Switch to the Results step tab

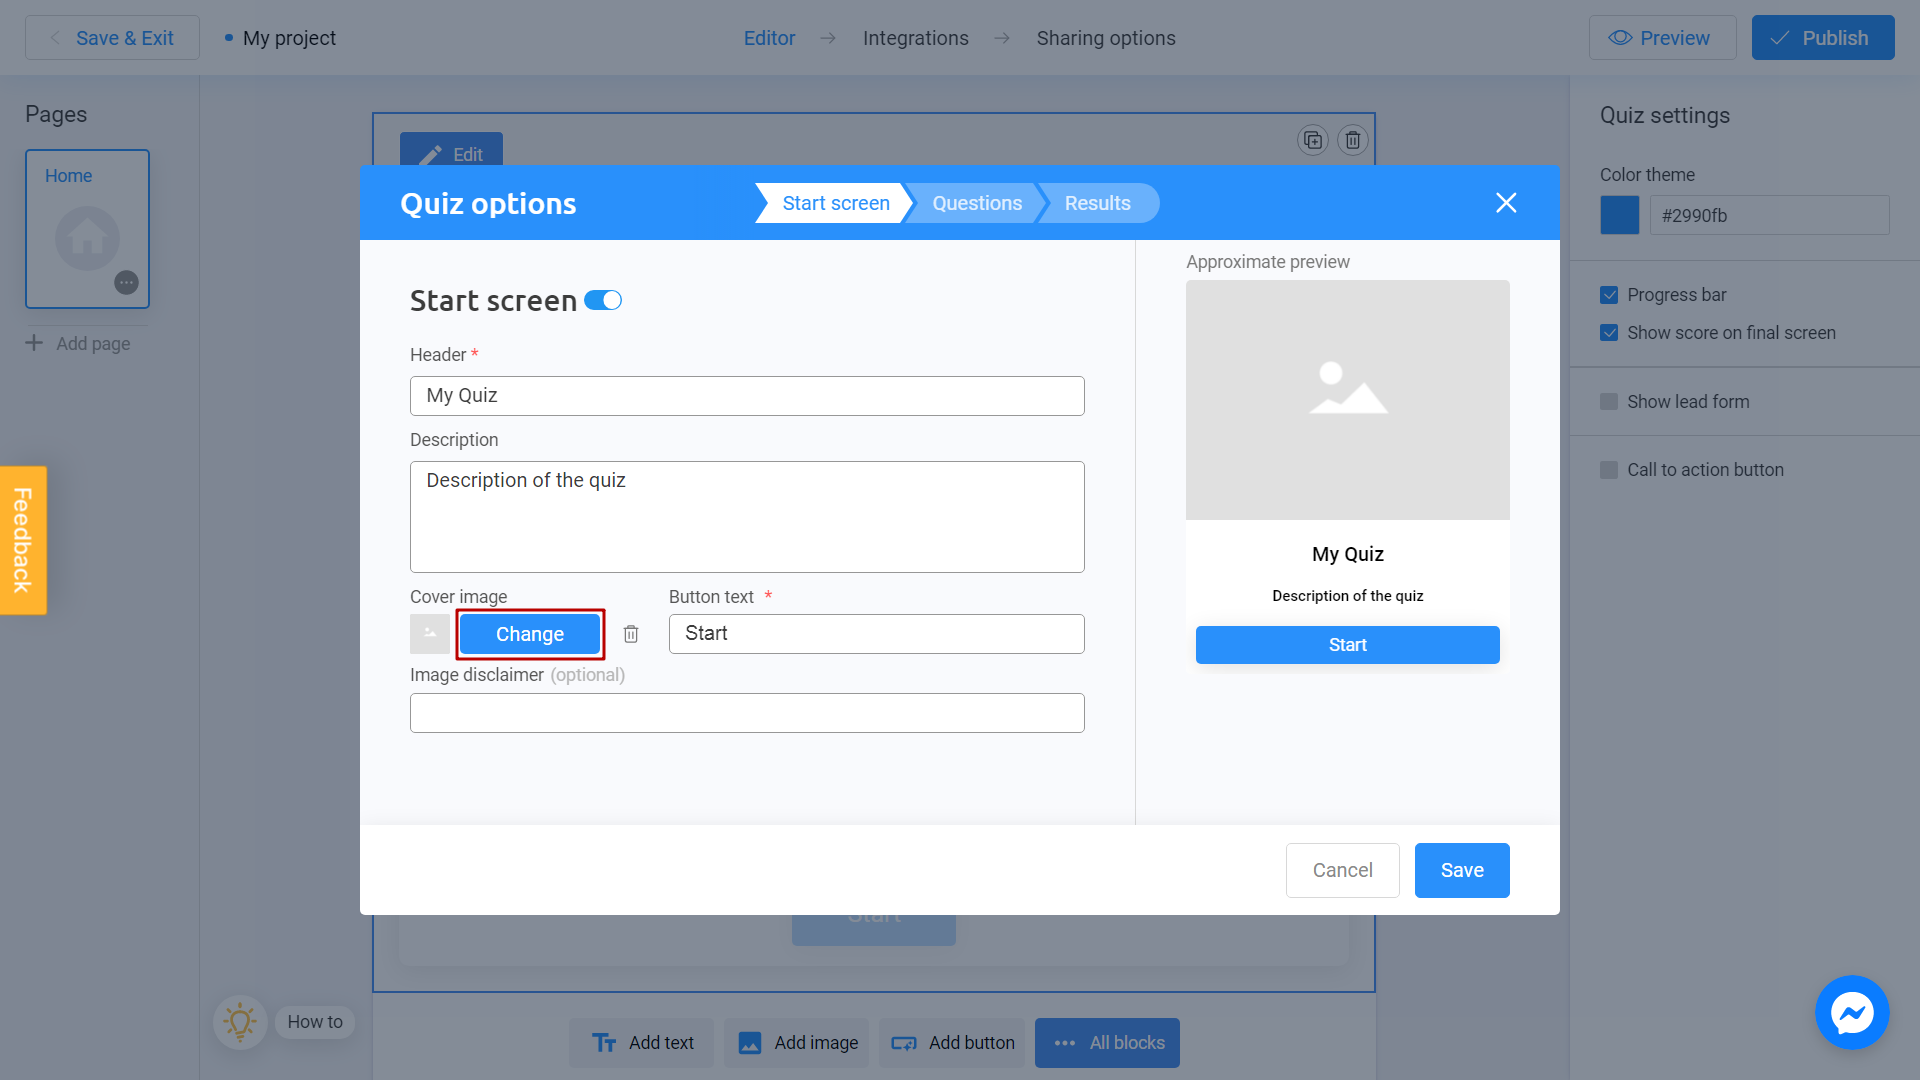pos(1097,203)
